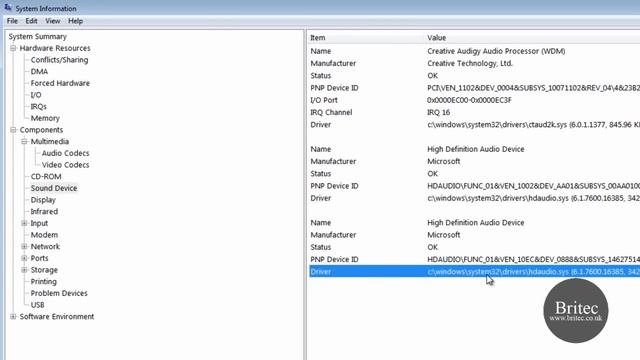Select the Creative Audigy Audio Processor (WDM) row
The width and height of the screenshot is (640, 360).
[474, 51]
